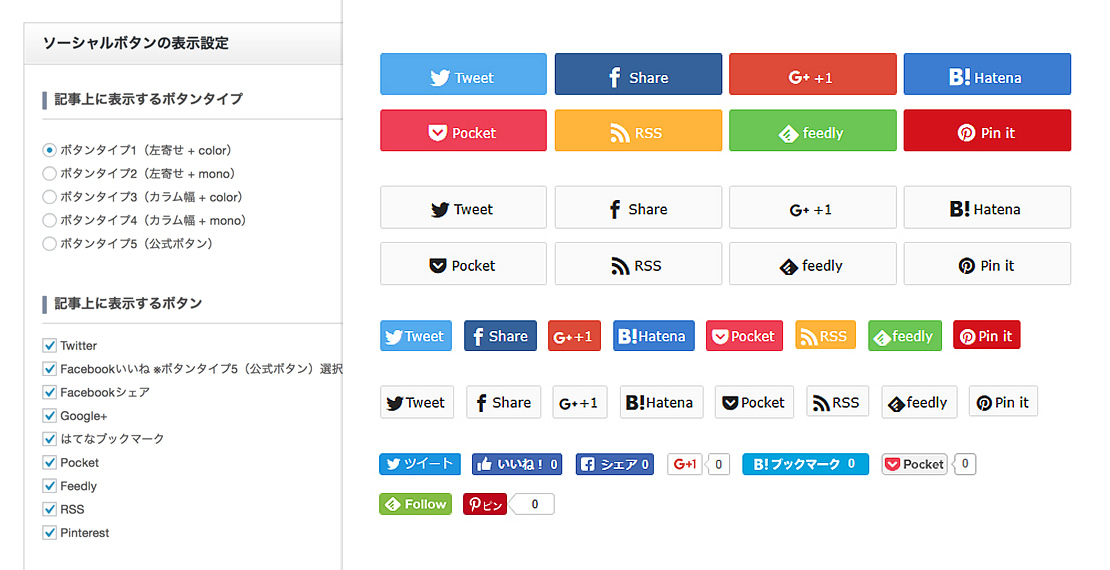Toggle the Facebookいいね checkbox
Viewport: 1110px width, 570px height.
(50, 369)
